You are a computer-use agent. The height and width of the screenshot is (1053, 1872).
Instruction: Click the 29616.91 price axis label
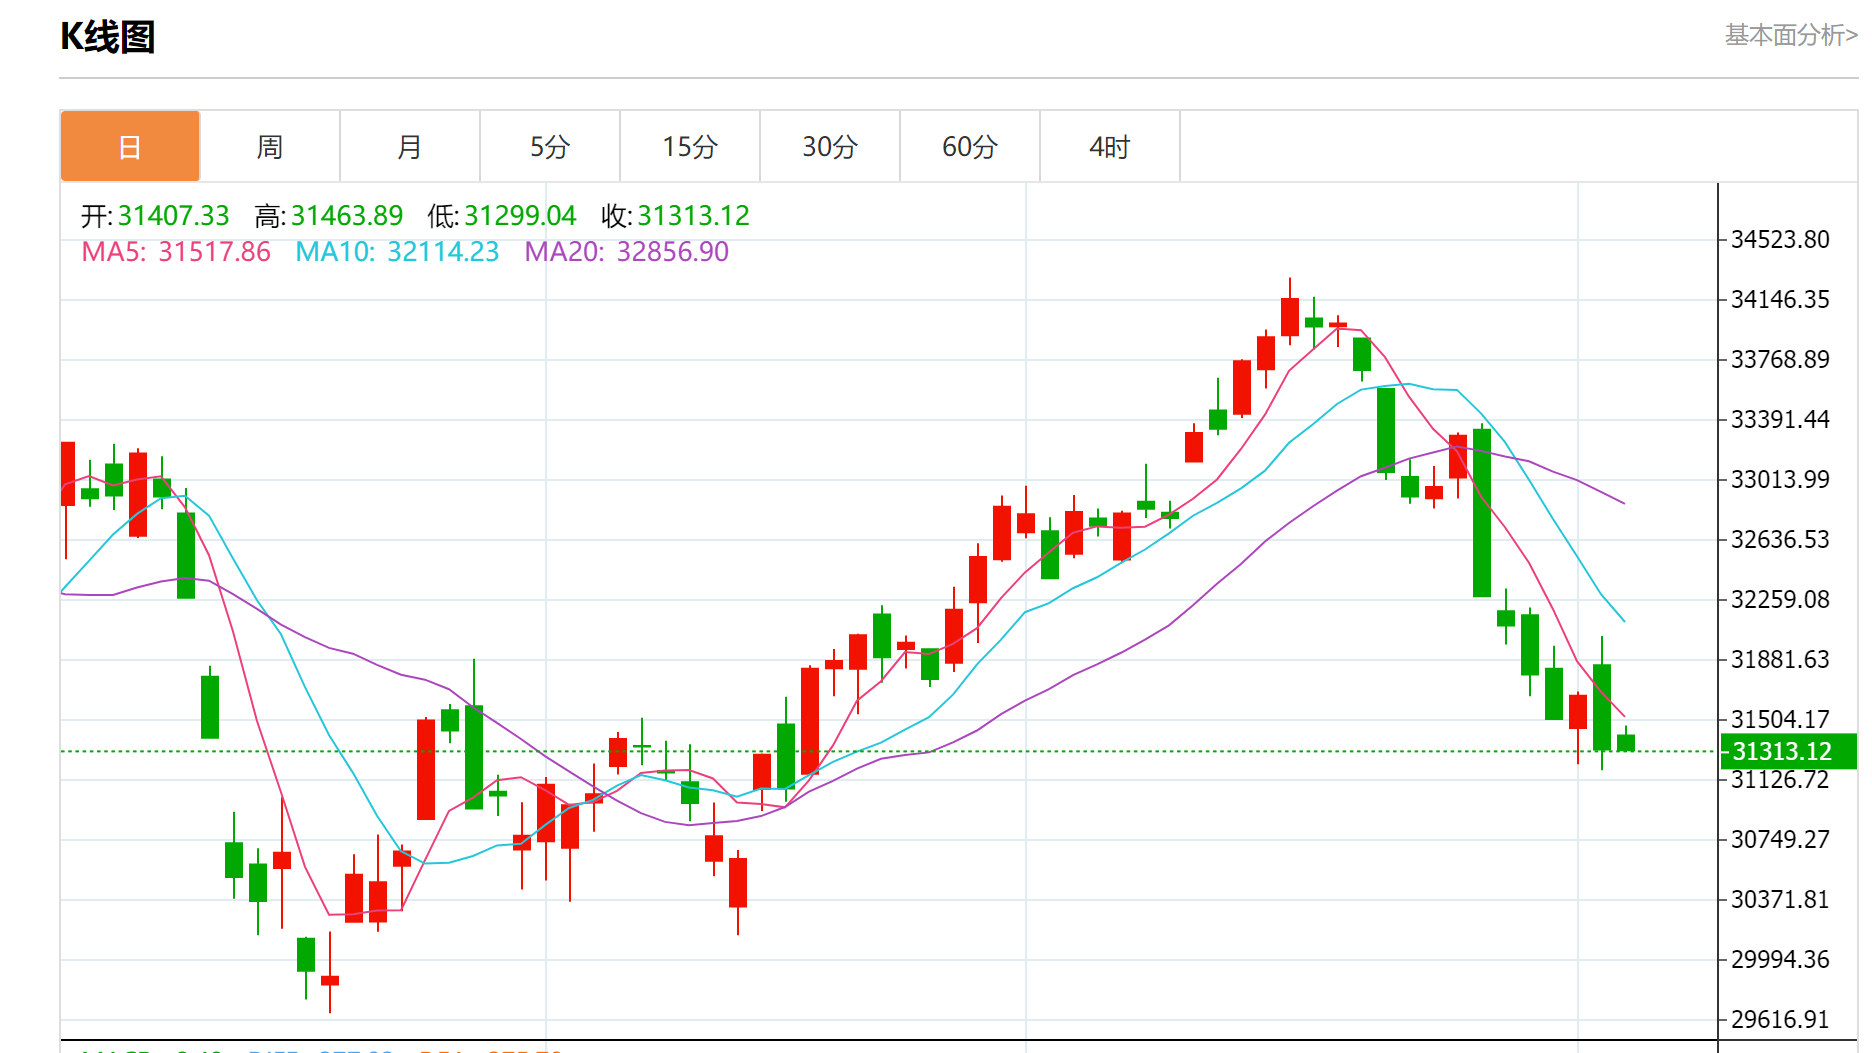pos(1780,1020)
